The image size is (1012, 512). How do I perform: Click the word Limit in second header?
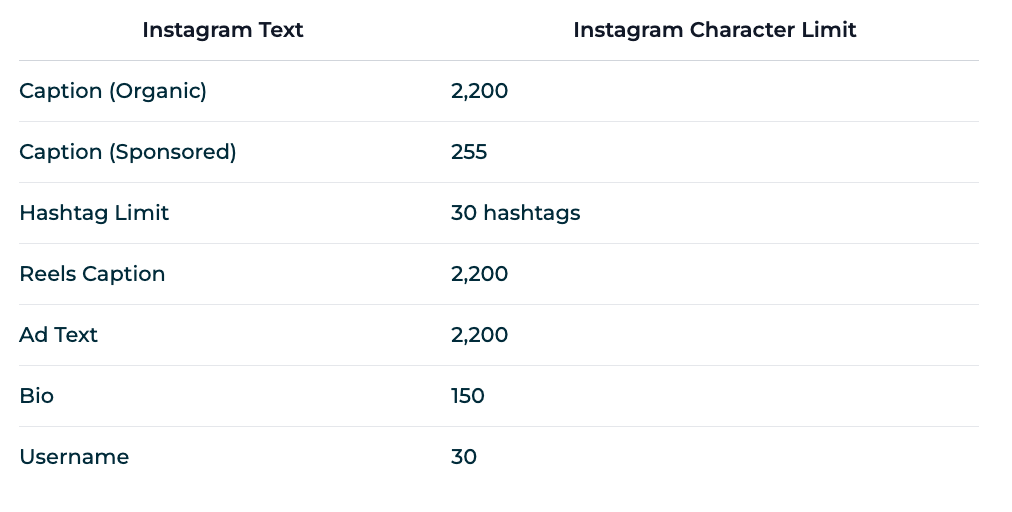click(829, 30)
